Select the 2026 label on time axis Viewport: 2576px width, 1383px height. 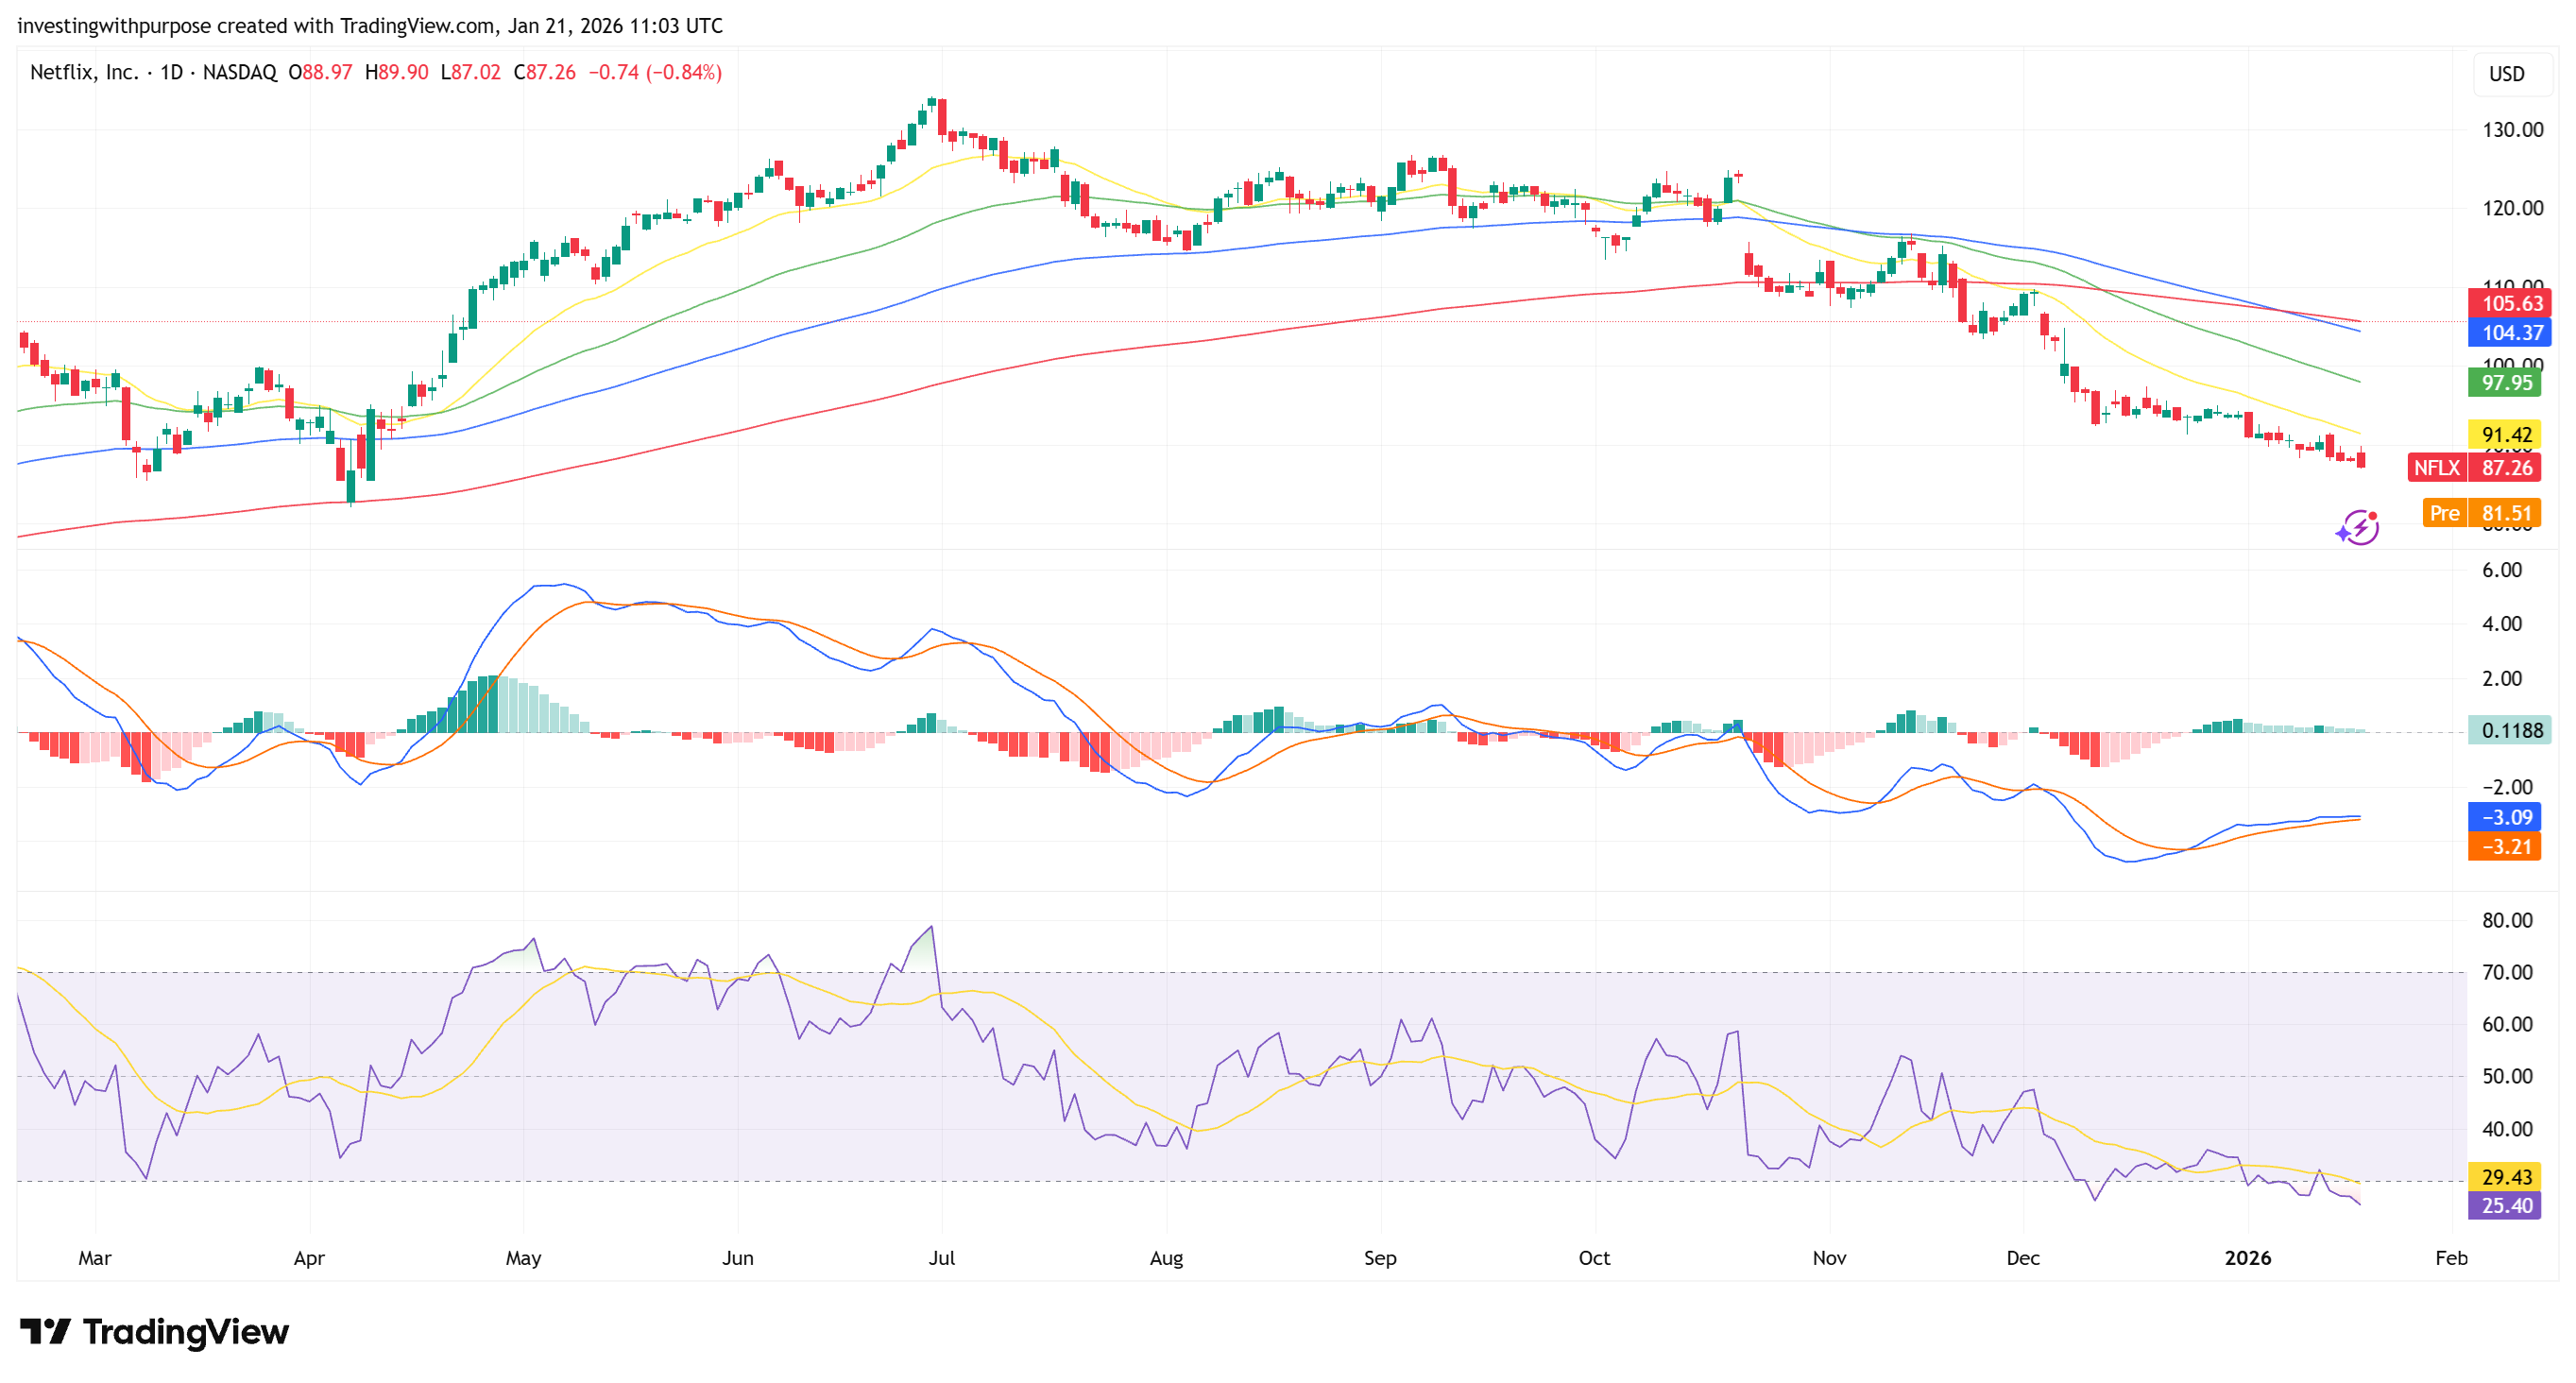click(2247, 1258)
